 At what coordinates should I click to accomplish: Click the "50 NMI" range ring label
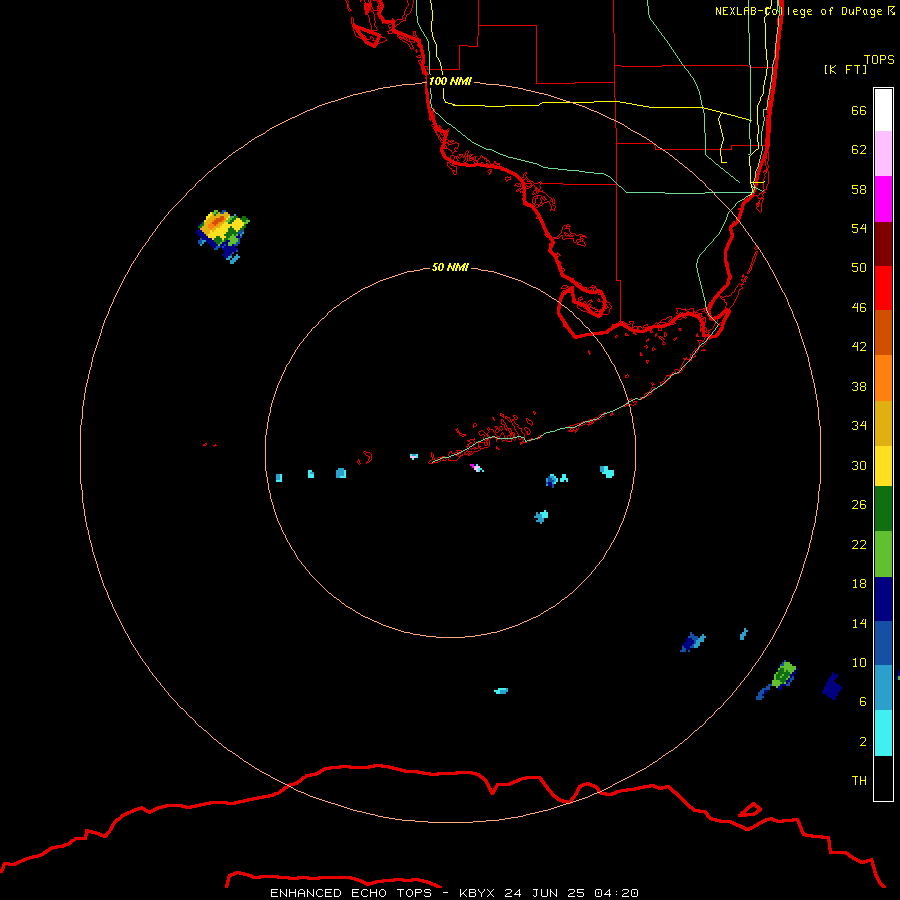tap(450, 267)
